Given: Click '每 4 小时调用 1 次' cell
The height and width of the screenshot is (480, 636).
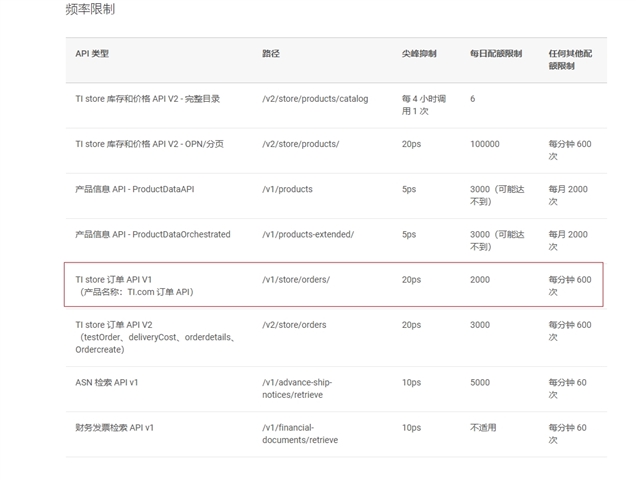Looking at the screenshot, I should pos(424,105).
